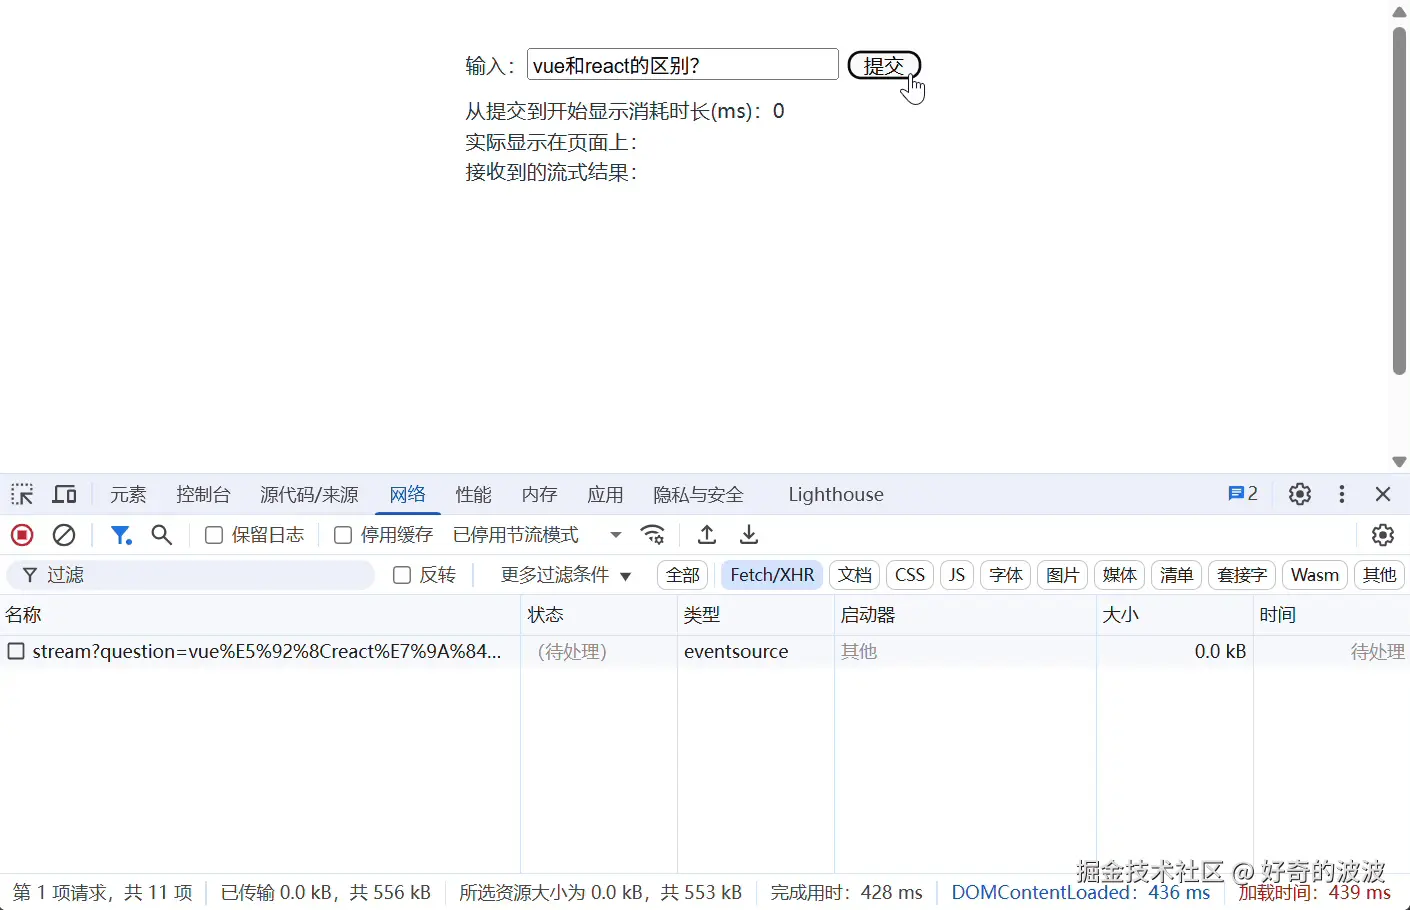Open the network request filter bar
The image size is (1410, 910).
point(121,535)
